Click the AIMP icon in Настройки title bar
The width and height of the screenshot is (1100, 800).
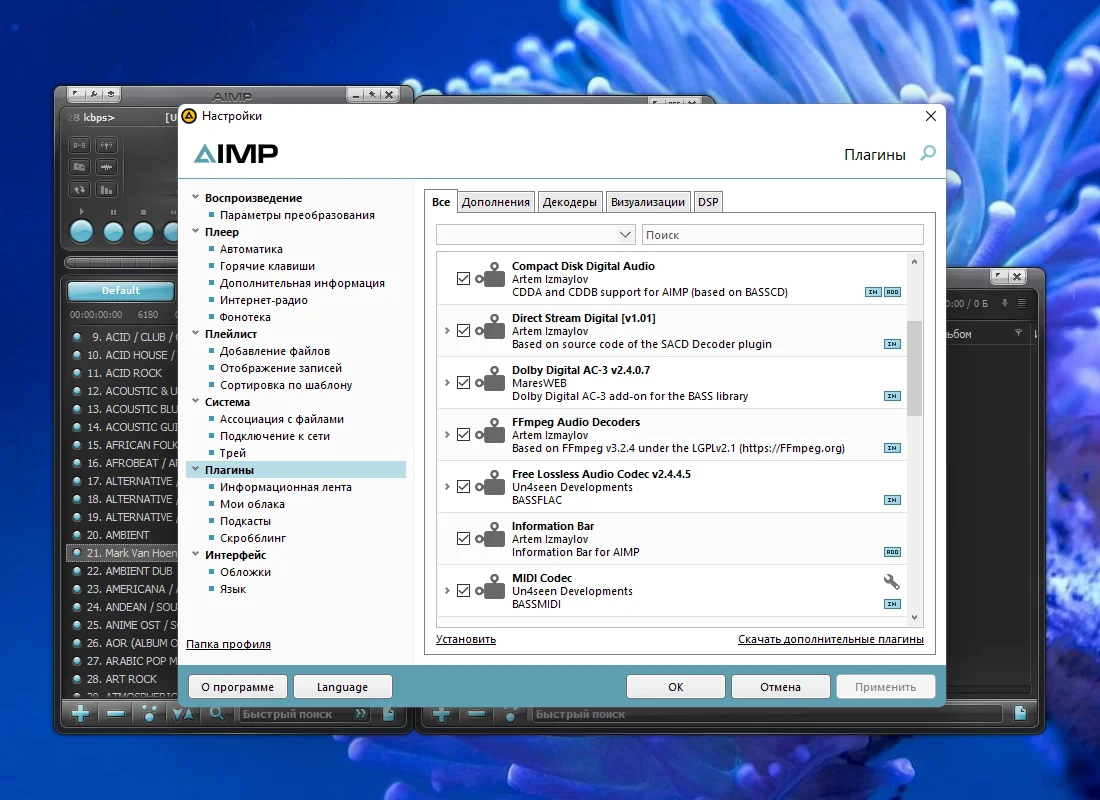click(x=189, y=116)
